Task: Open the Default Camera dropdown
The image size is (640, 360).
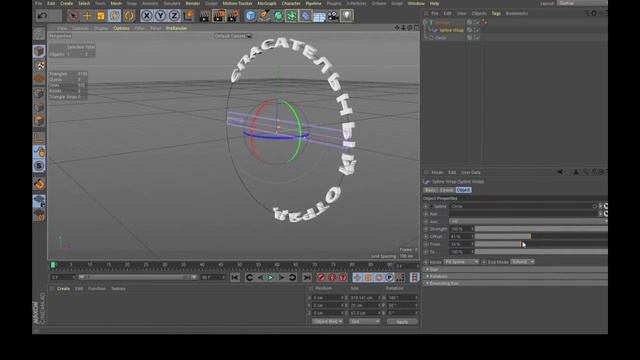Action: [233, 36]
